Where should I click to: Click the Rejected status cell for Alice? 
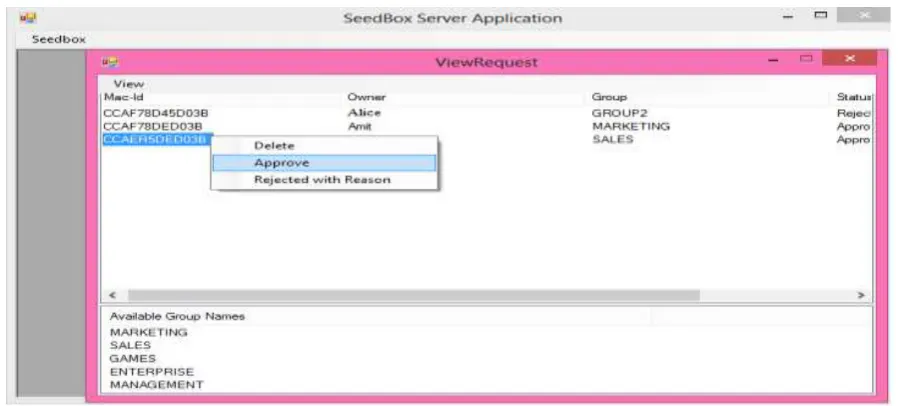pyautogui.click(x=855, y=113)
